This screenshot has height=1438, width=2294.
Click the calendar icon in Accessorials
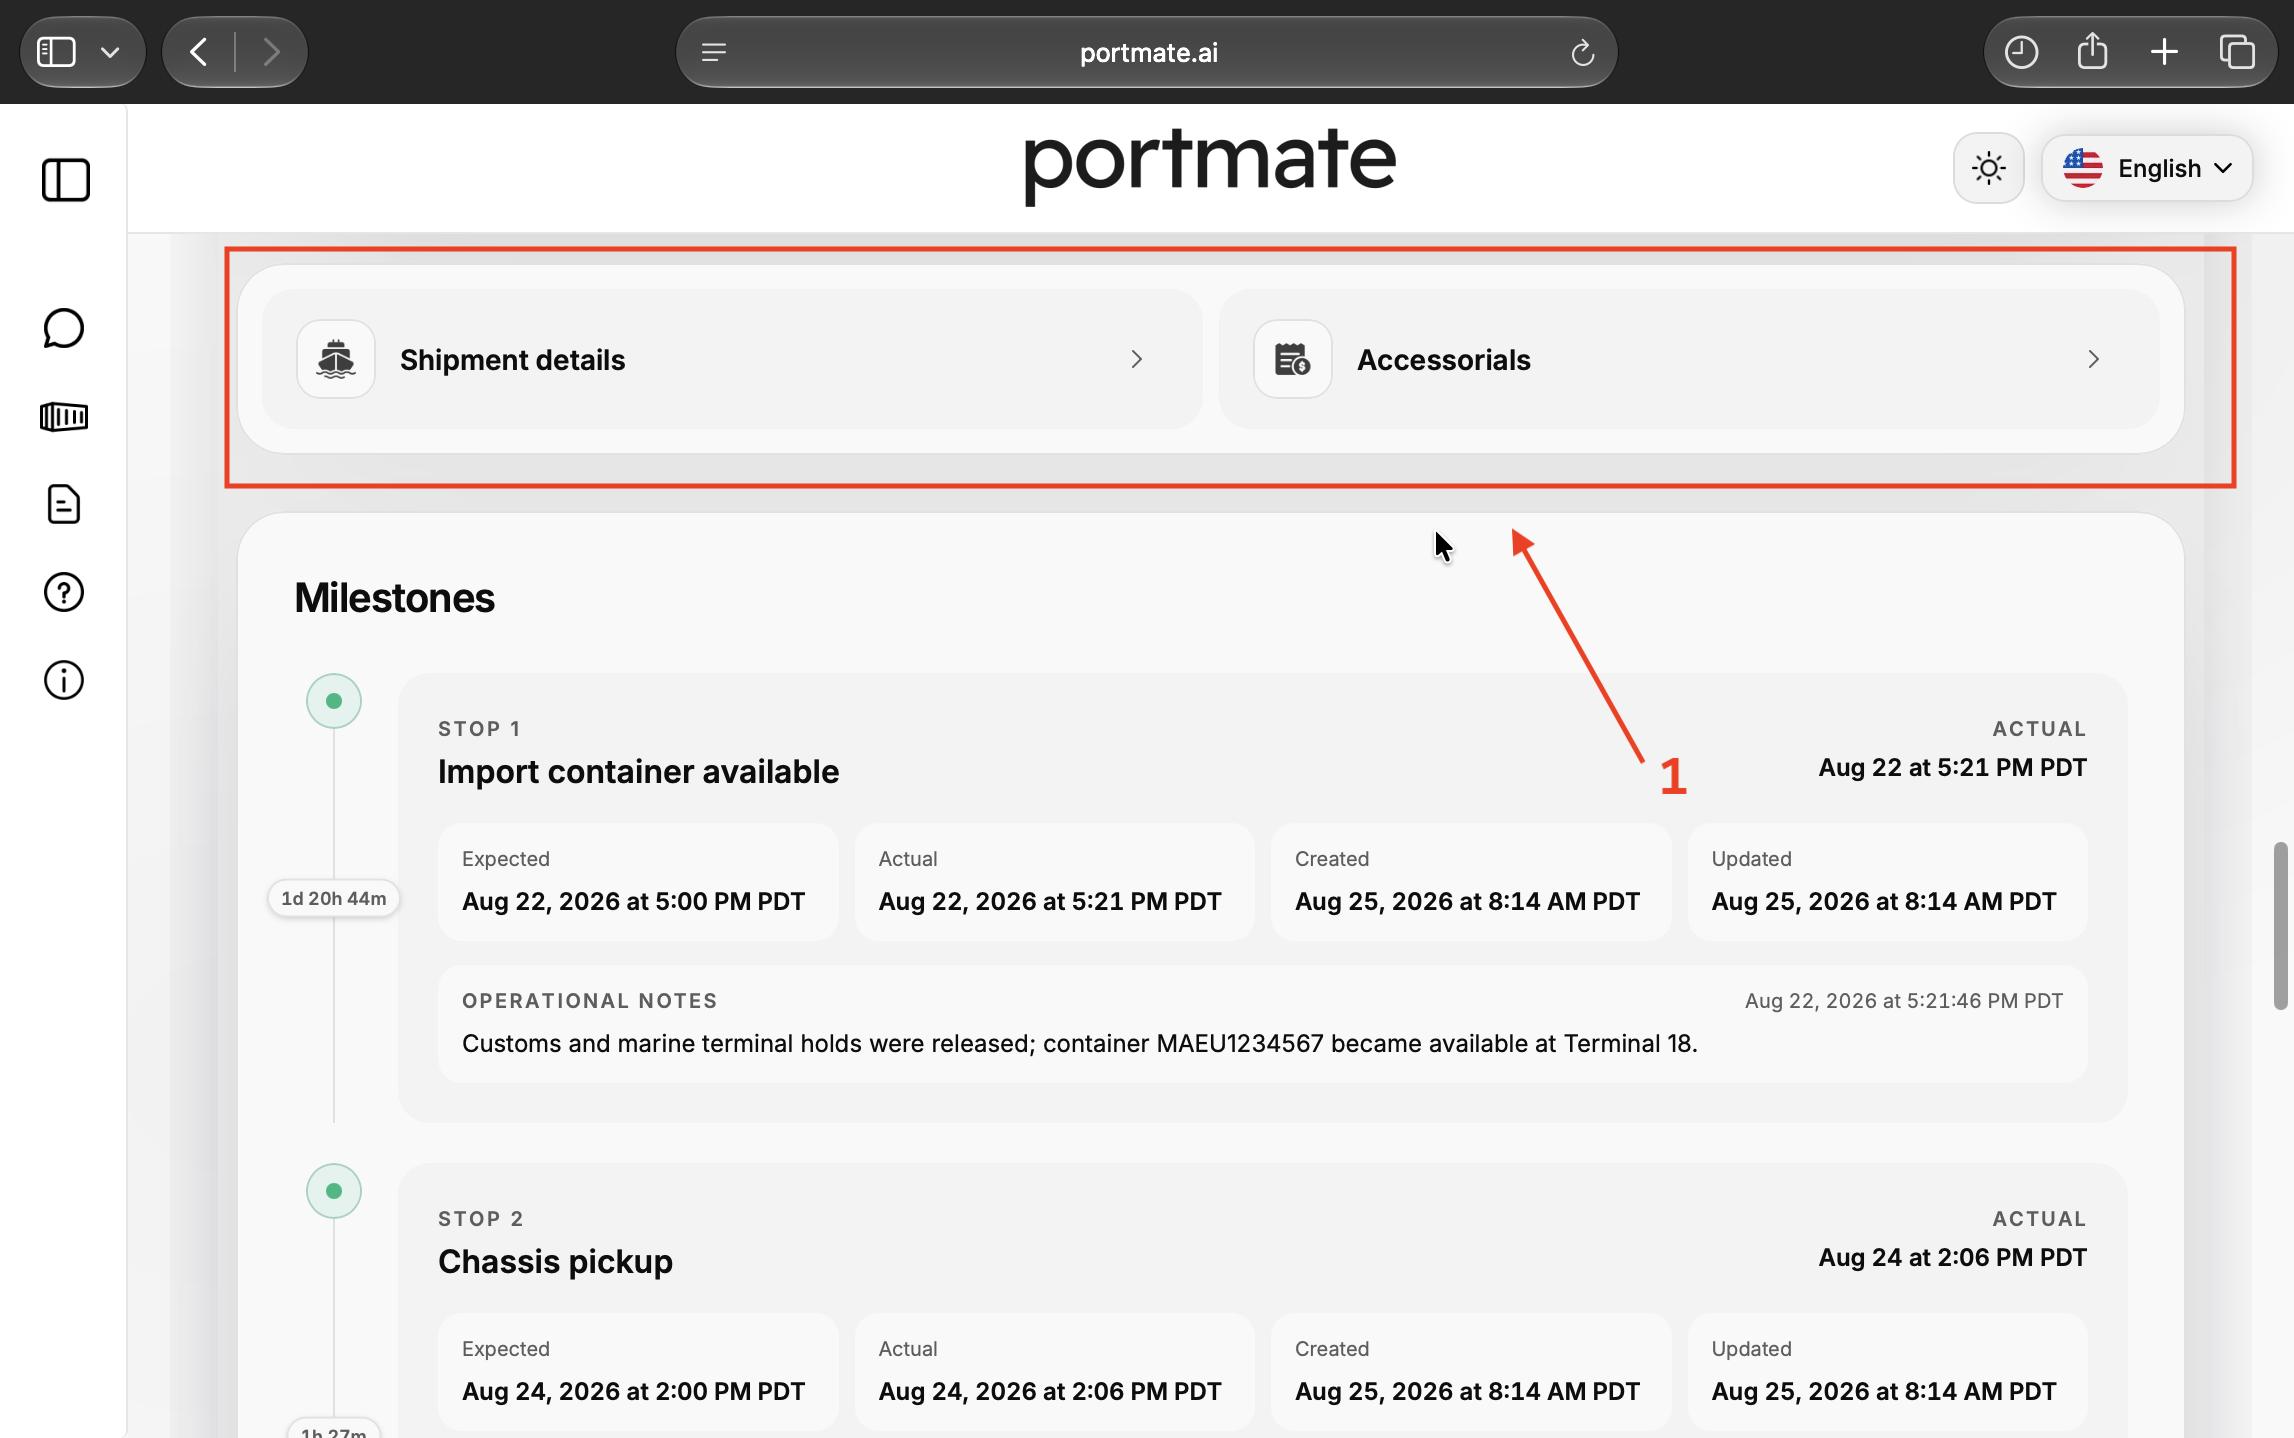tap(1293, 359)
